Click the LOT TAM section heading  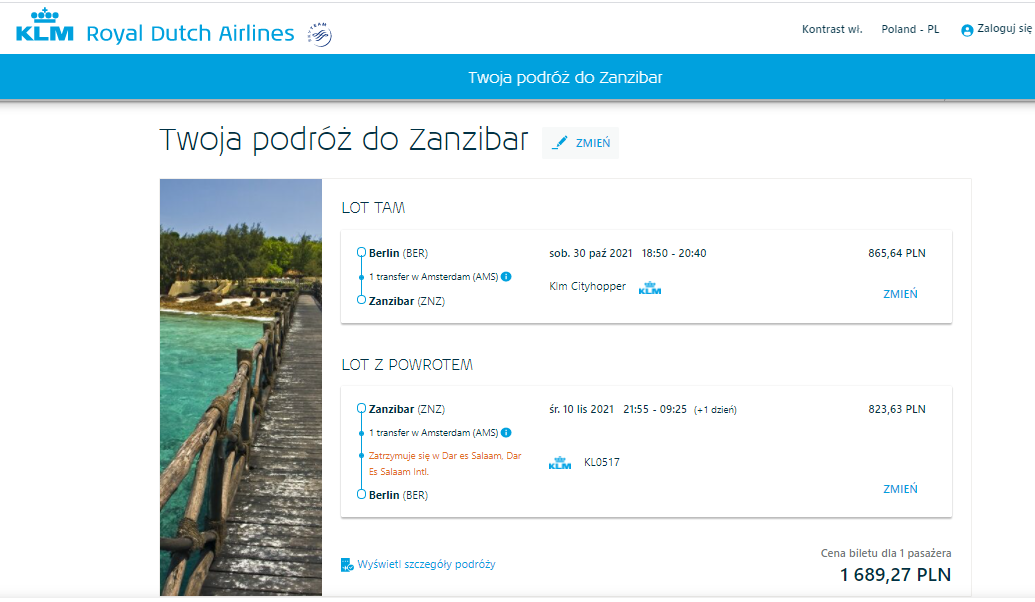(373, 207)
